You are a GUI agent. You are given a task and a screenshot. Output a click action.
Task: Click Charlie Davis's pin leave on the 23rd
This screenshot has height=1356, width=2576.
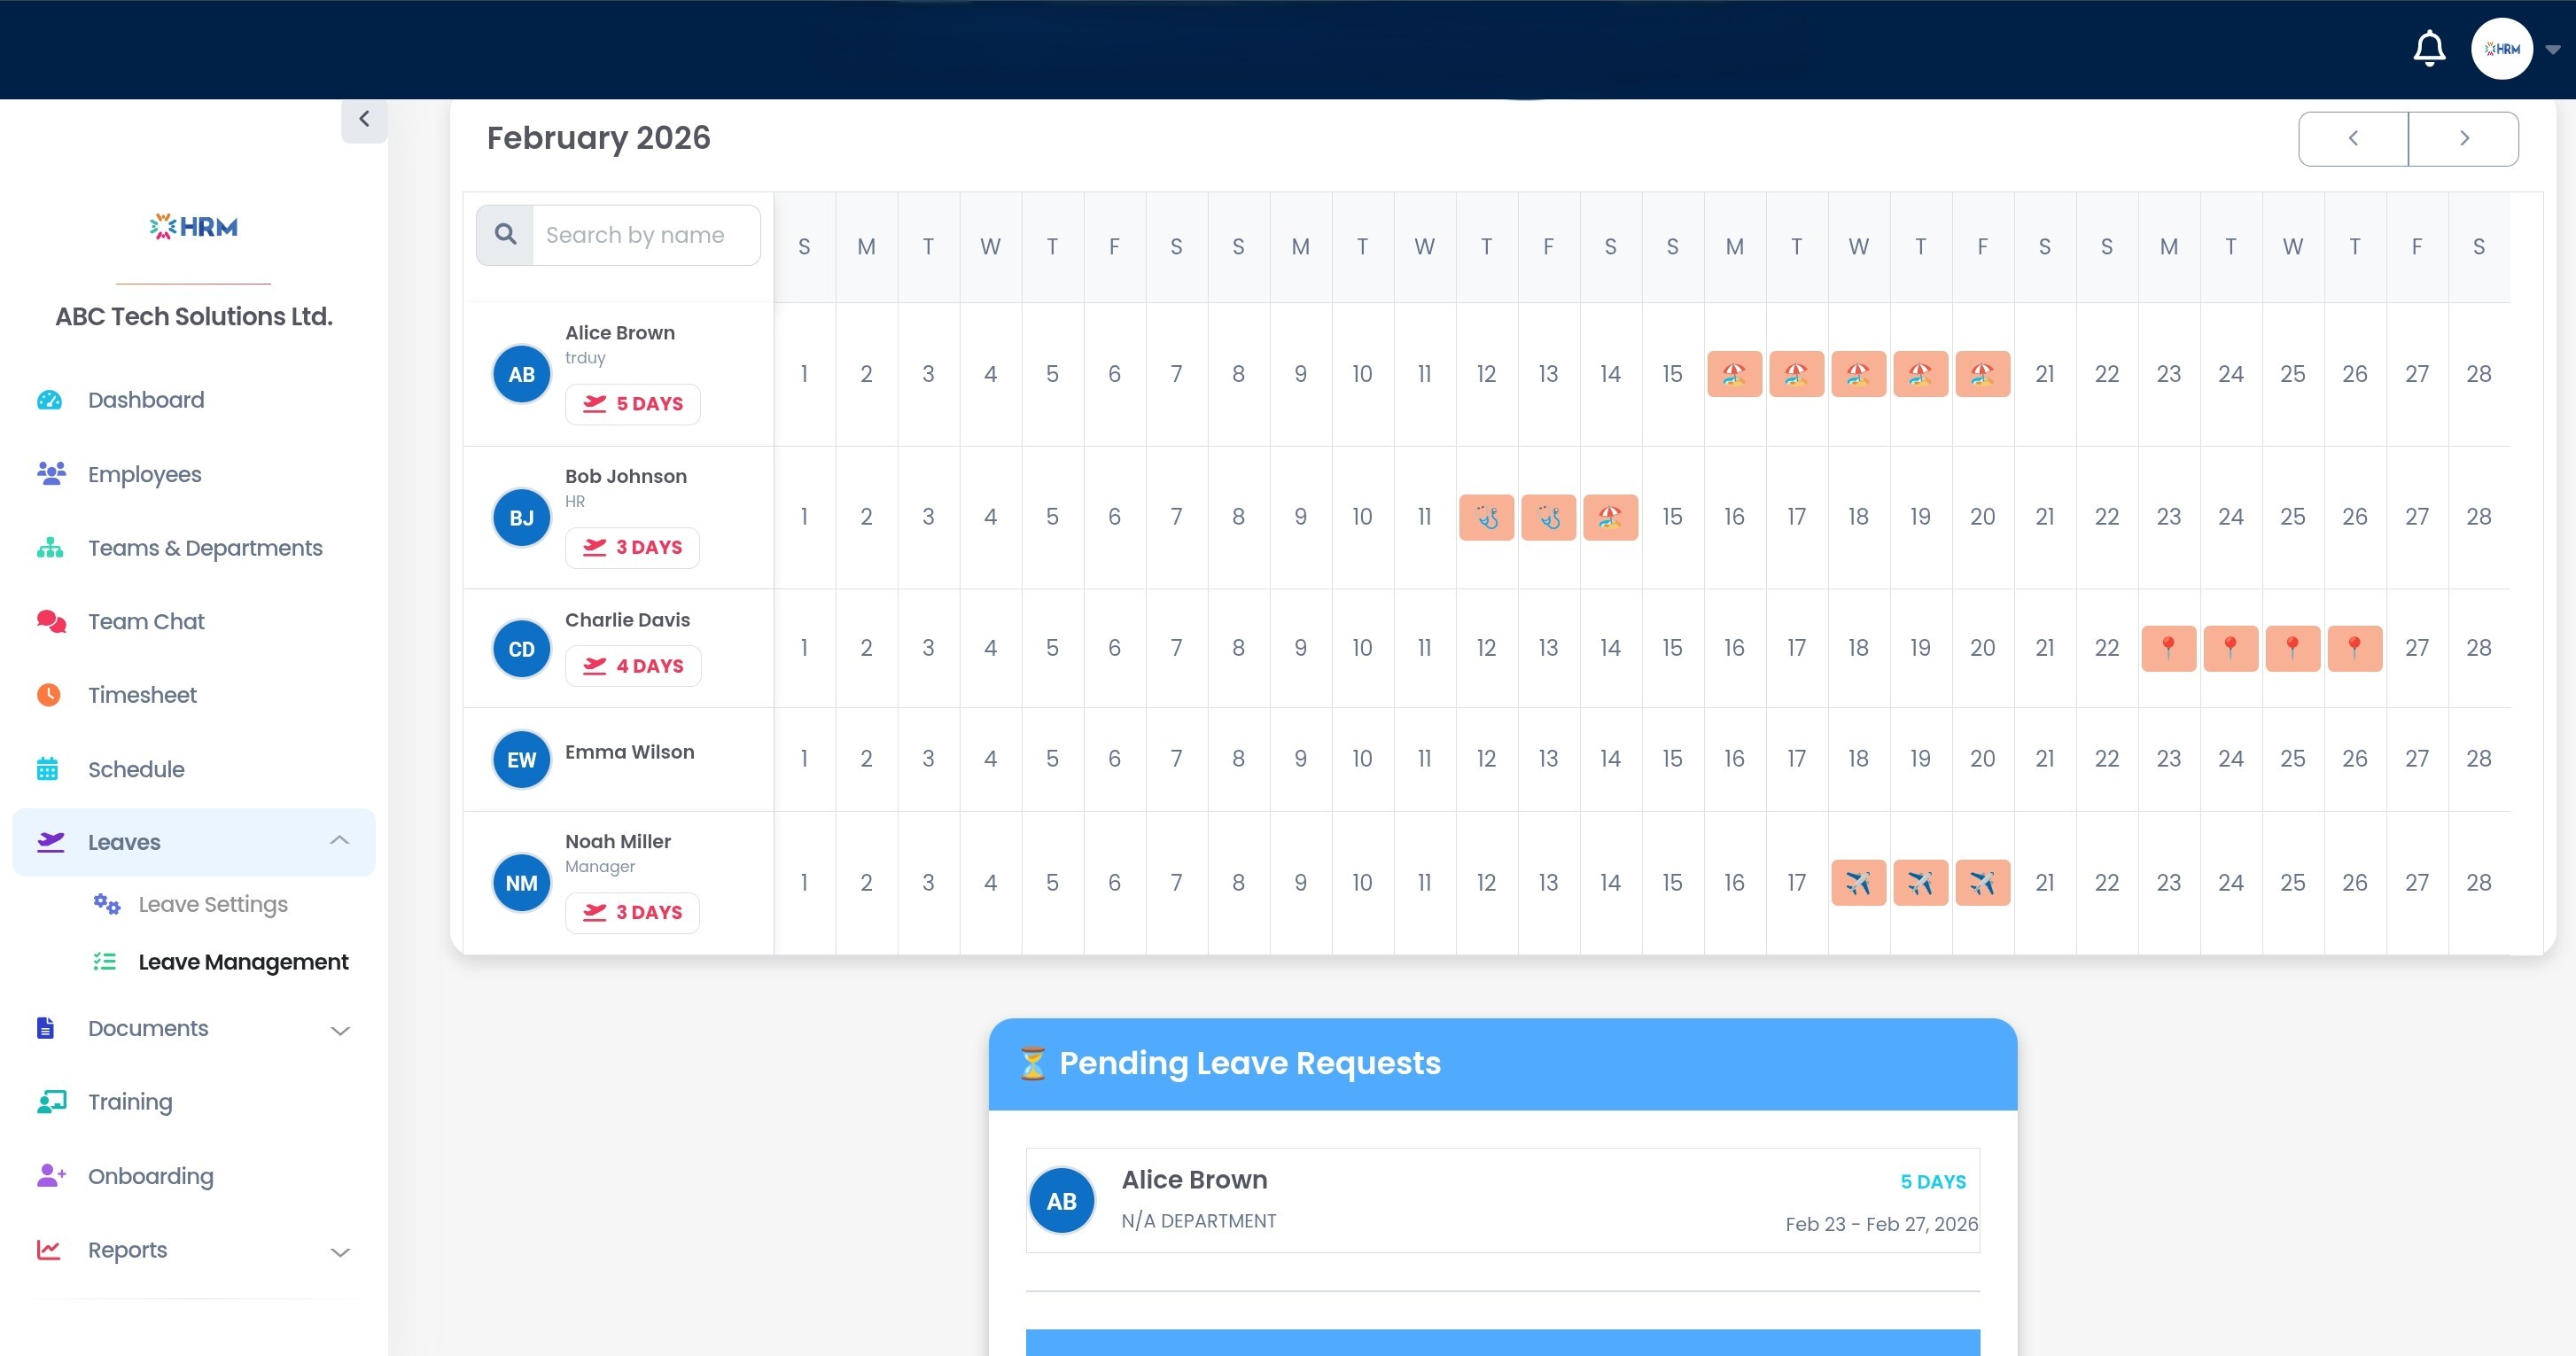point(2168,648)
